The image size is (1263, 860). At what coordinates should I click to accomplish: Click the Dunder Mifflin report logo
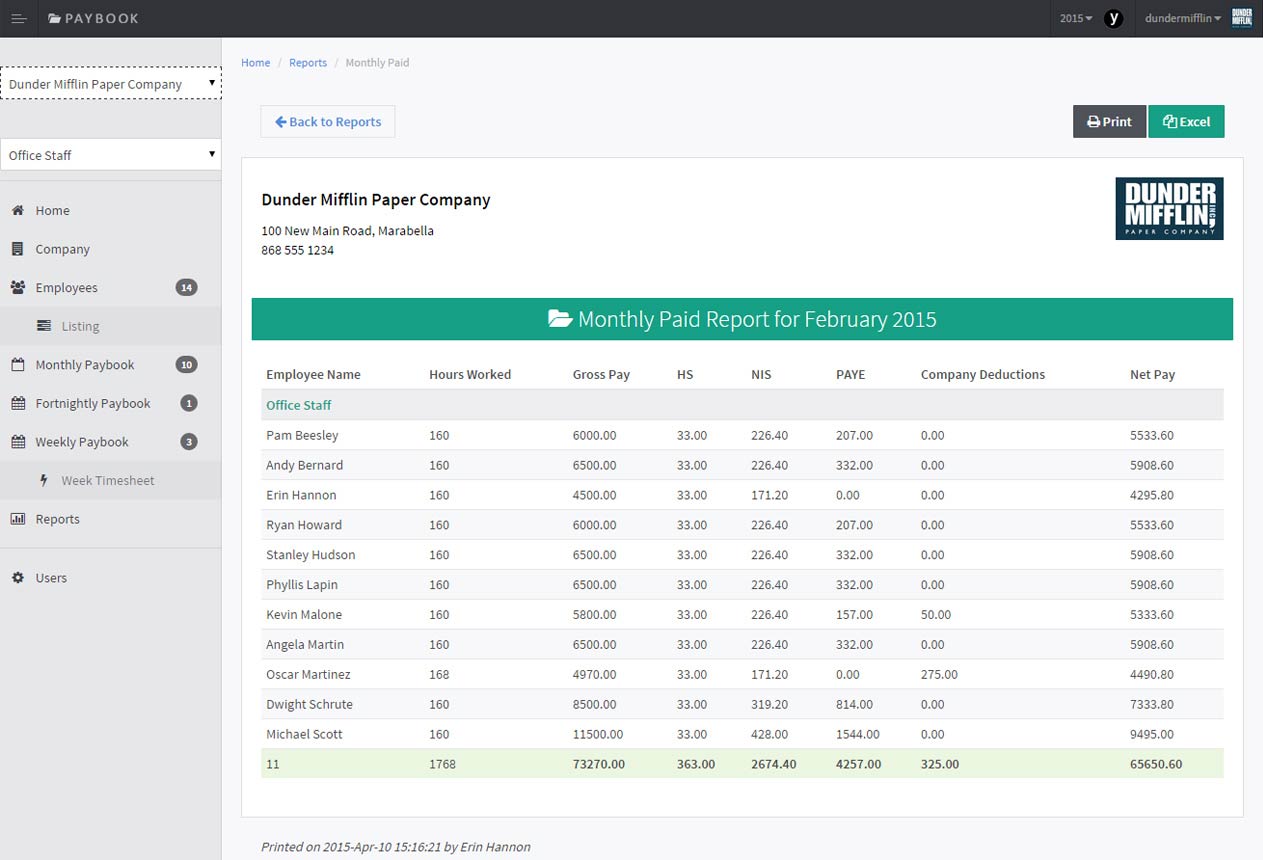pyautogui.click(x=1169, y=208)
